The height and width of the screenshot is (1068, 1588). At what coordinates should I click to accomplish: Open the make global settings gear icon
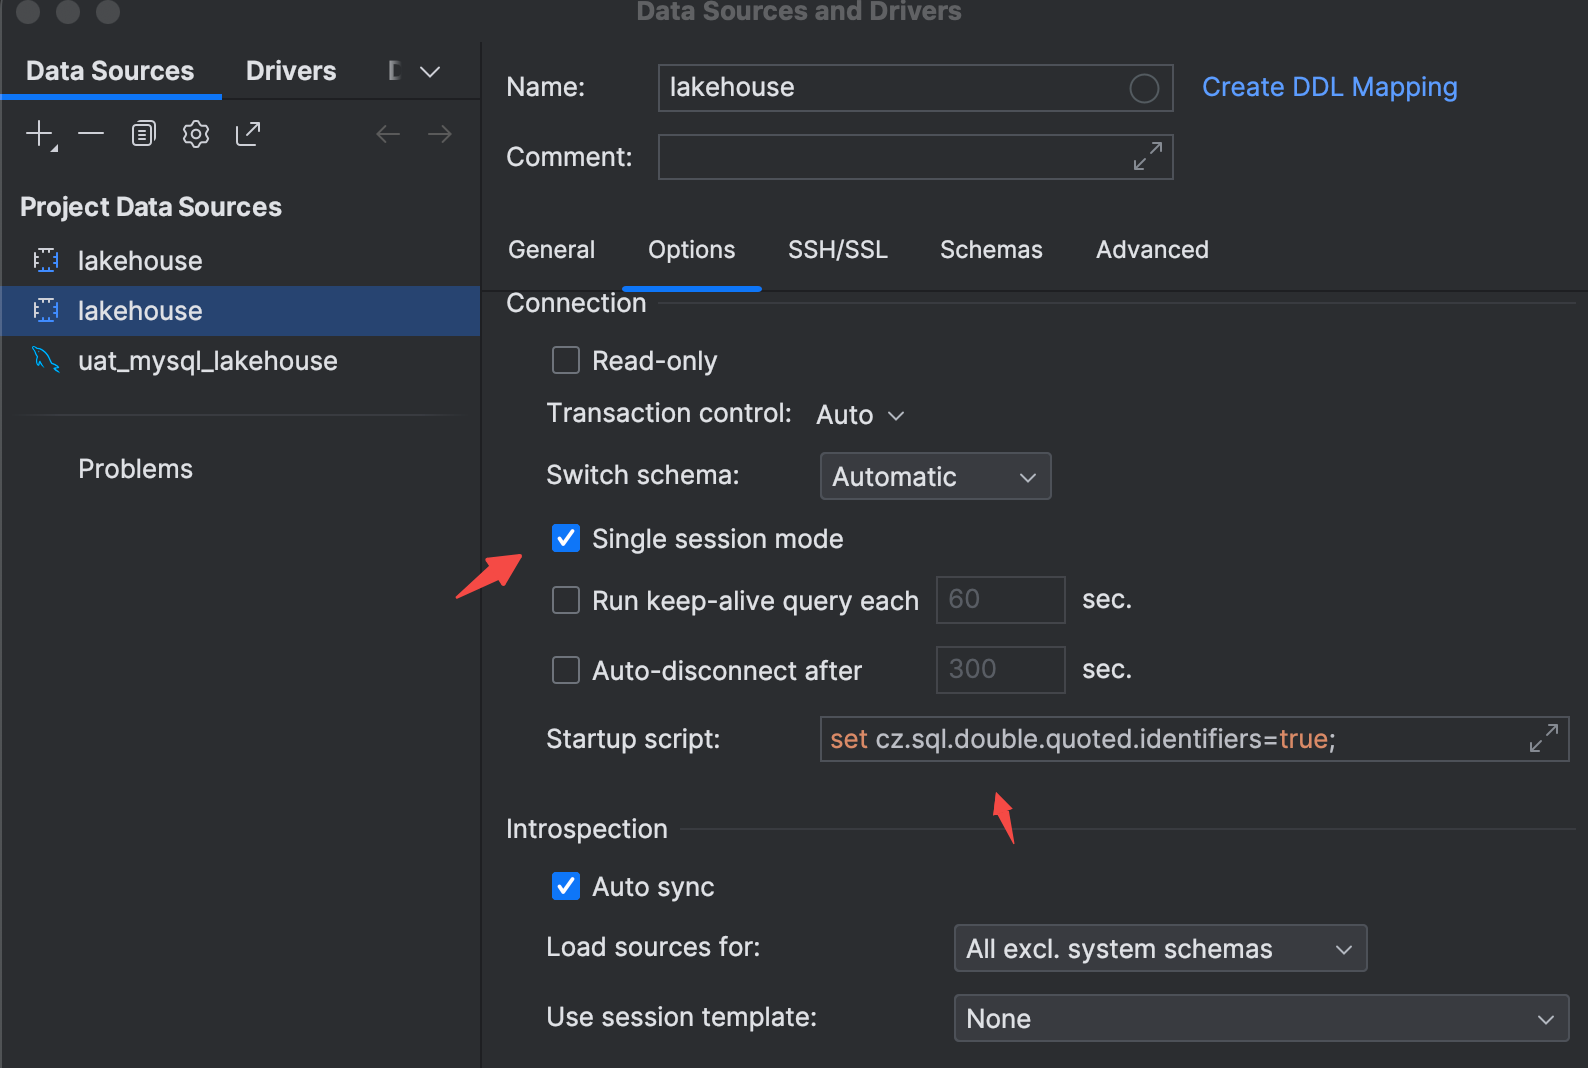196,133
